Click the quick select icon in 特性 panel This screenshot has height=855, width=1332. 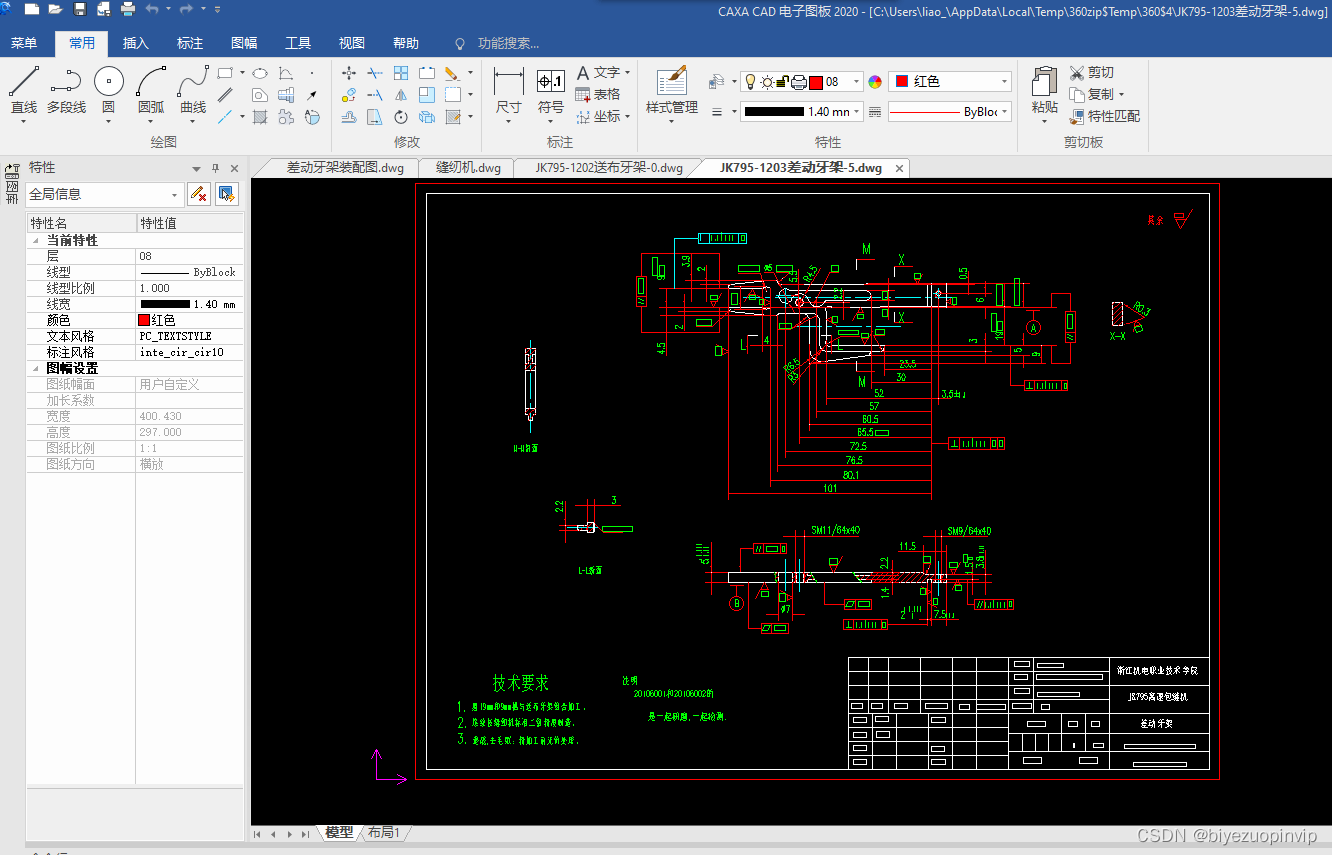(x=227, y=194)
